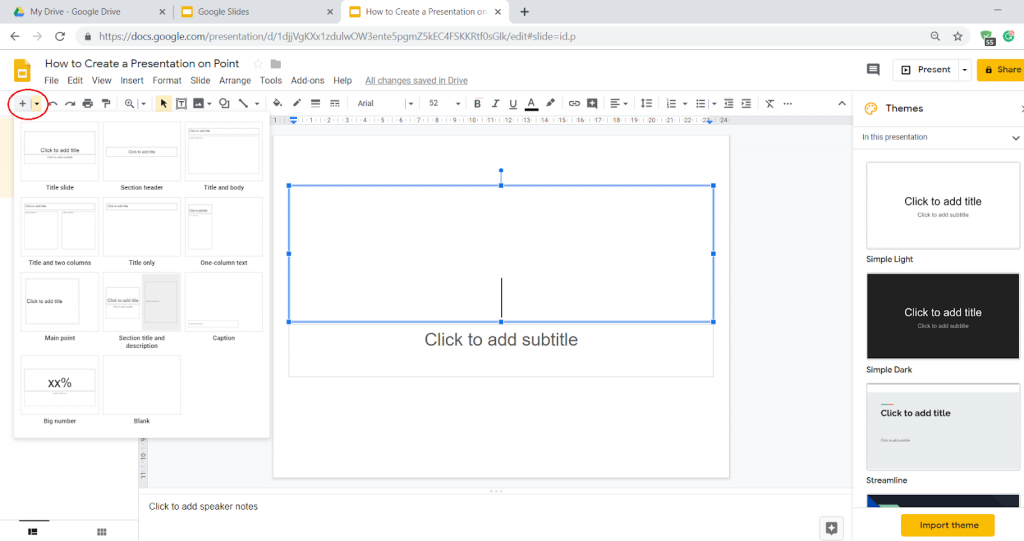Viewport: 1024px width, 541px height.
Task: Click the Import theme button
Action: pyautogui.click(x=947, y=525)
